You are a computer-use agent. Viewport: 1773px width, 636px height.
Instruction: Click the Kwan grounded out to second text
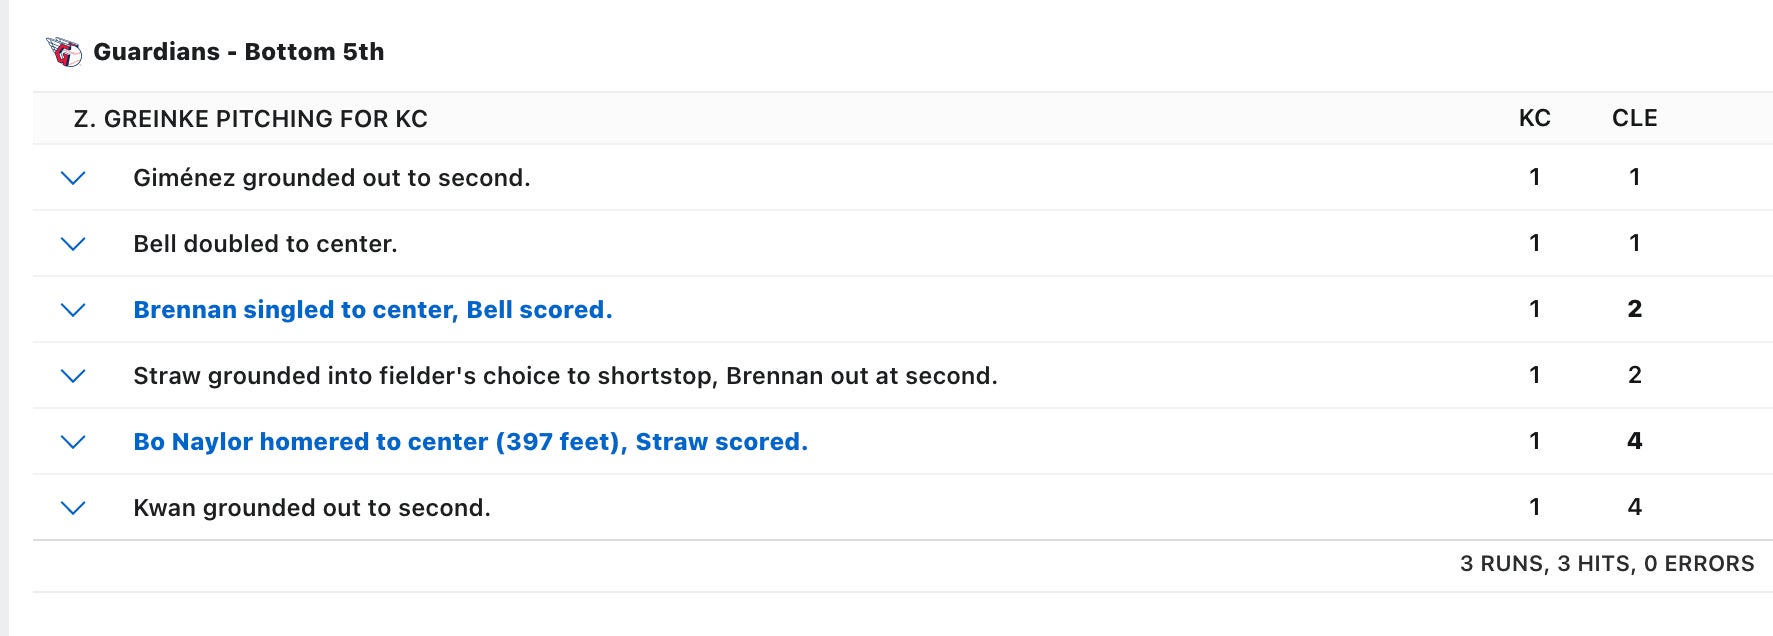[311, 508]
